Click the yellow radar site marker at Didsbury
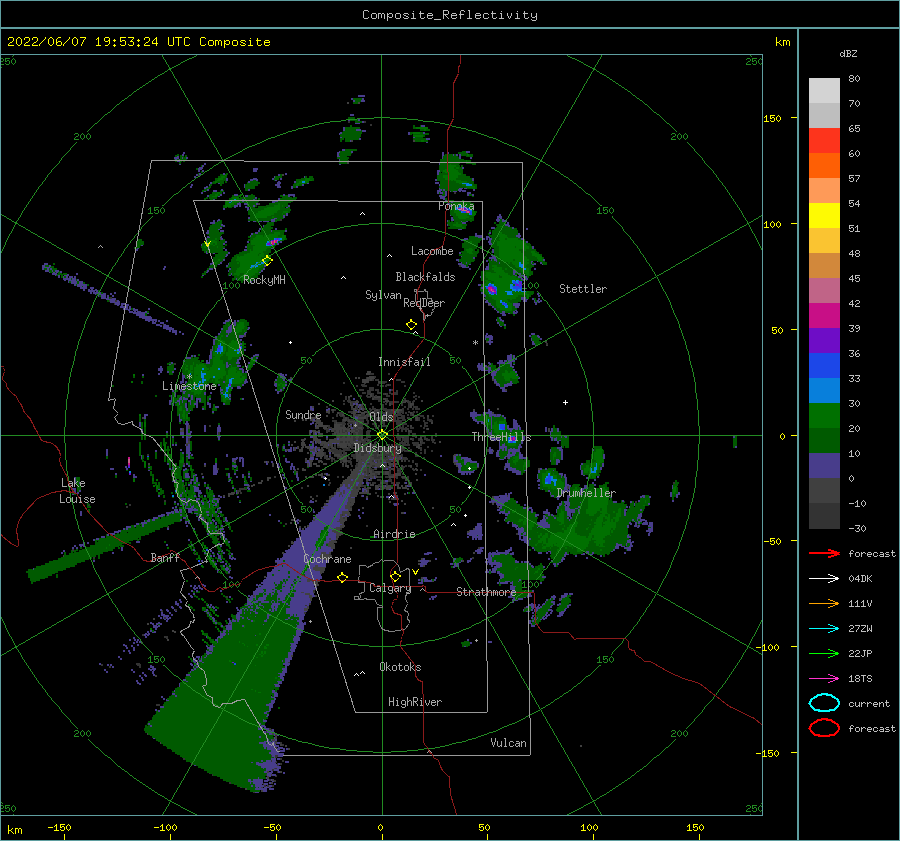This screenshot has height=841, width=900. tap(382, 435)
